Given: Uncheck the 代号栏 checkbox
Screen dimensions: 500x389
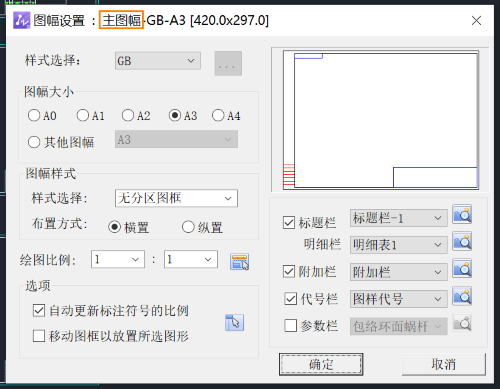Looking at the screenshot, I should [x=290, y=299].
